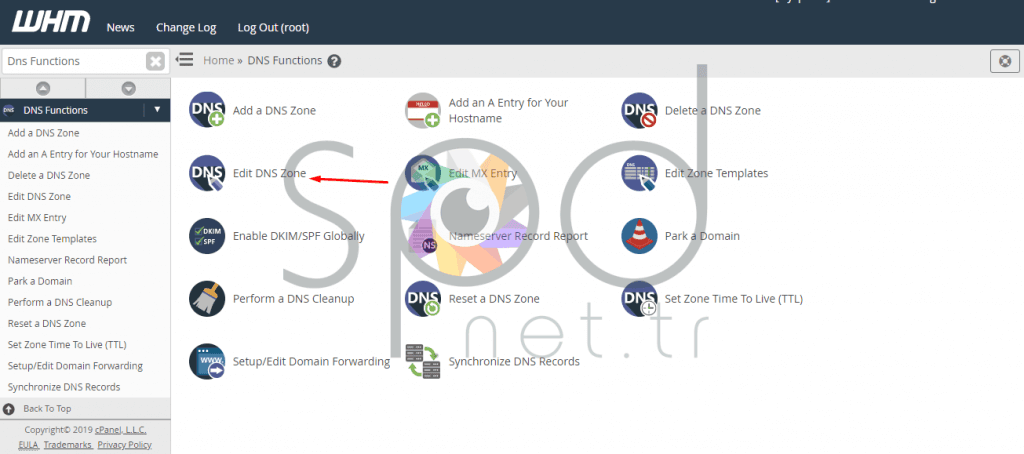Click the Edit DNS Zone label in main panel

pos(270,173)
